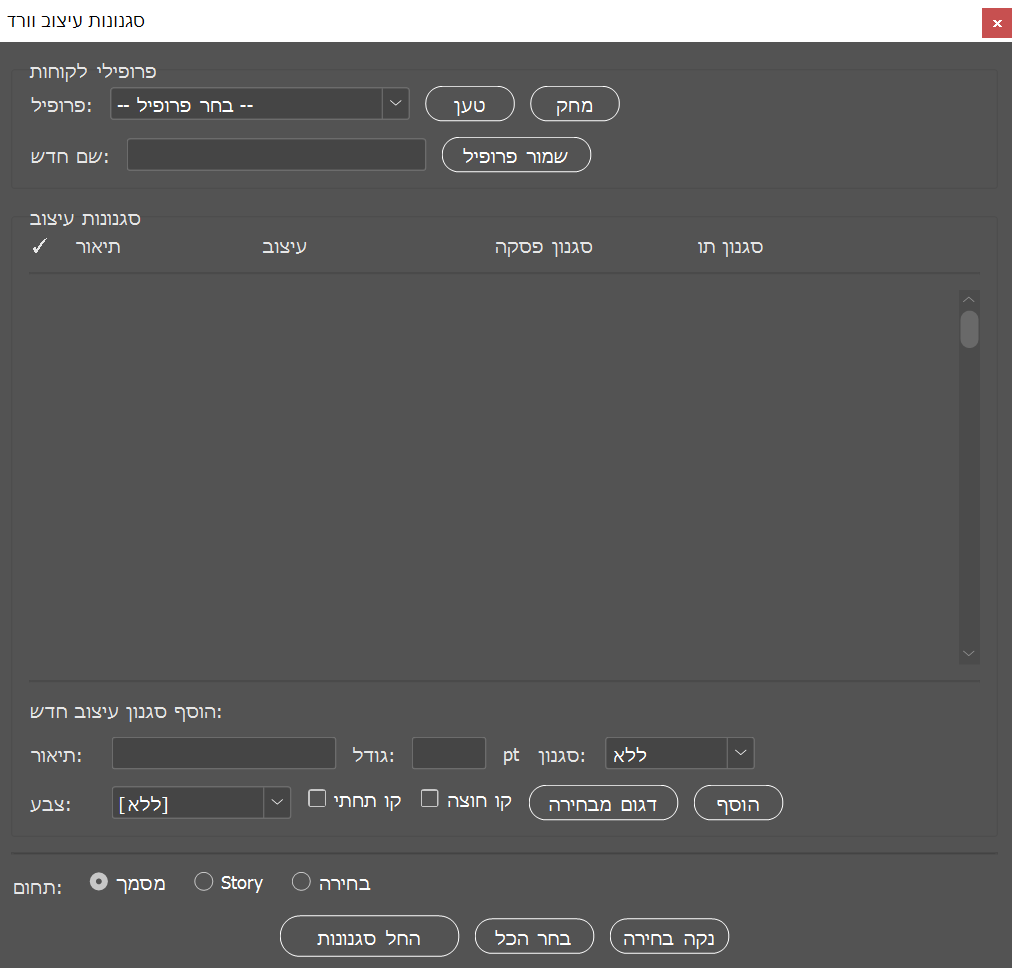This screenshot has height=968, width=1012.
Task: Click the styles list scrollbar thumb
Action: click(969, 329)
